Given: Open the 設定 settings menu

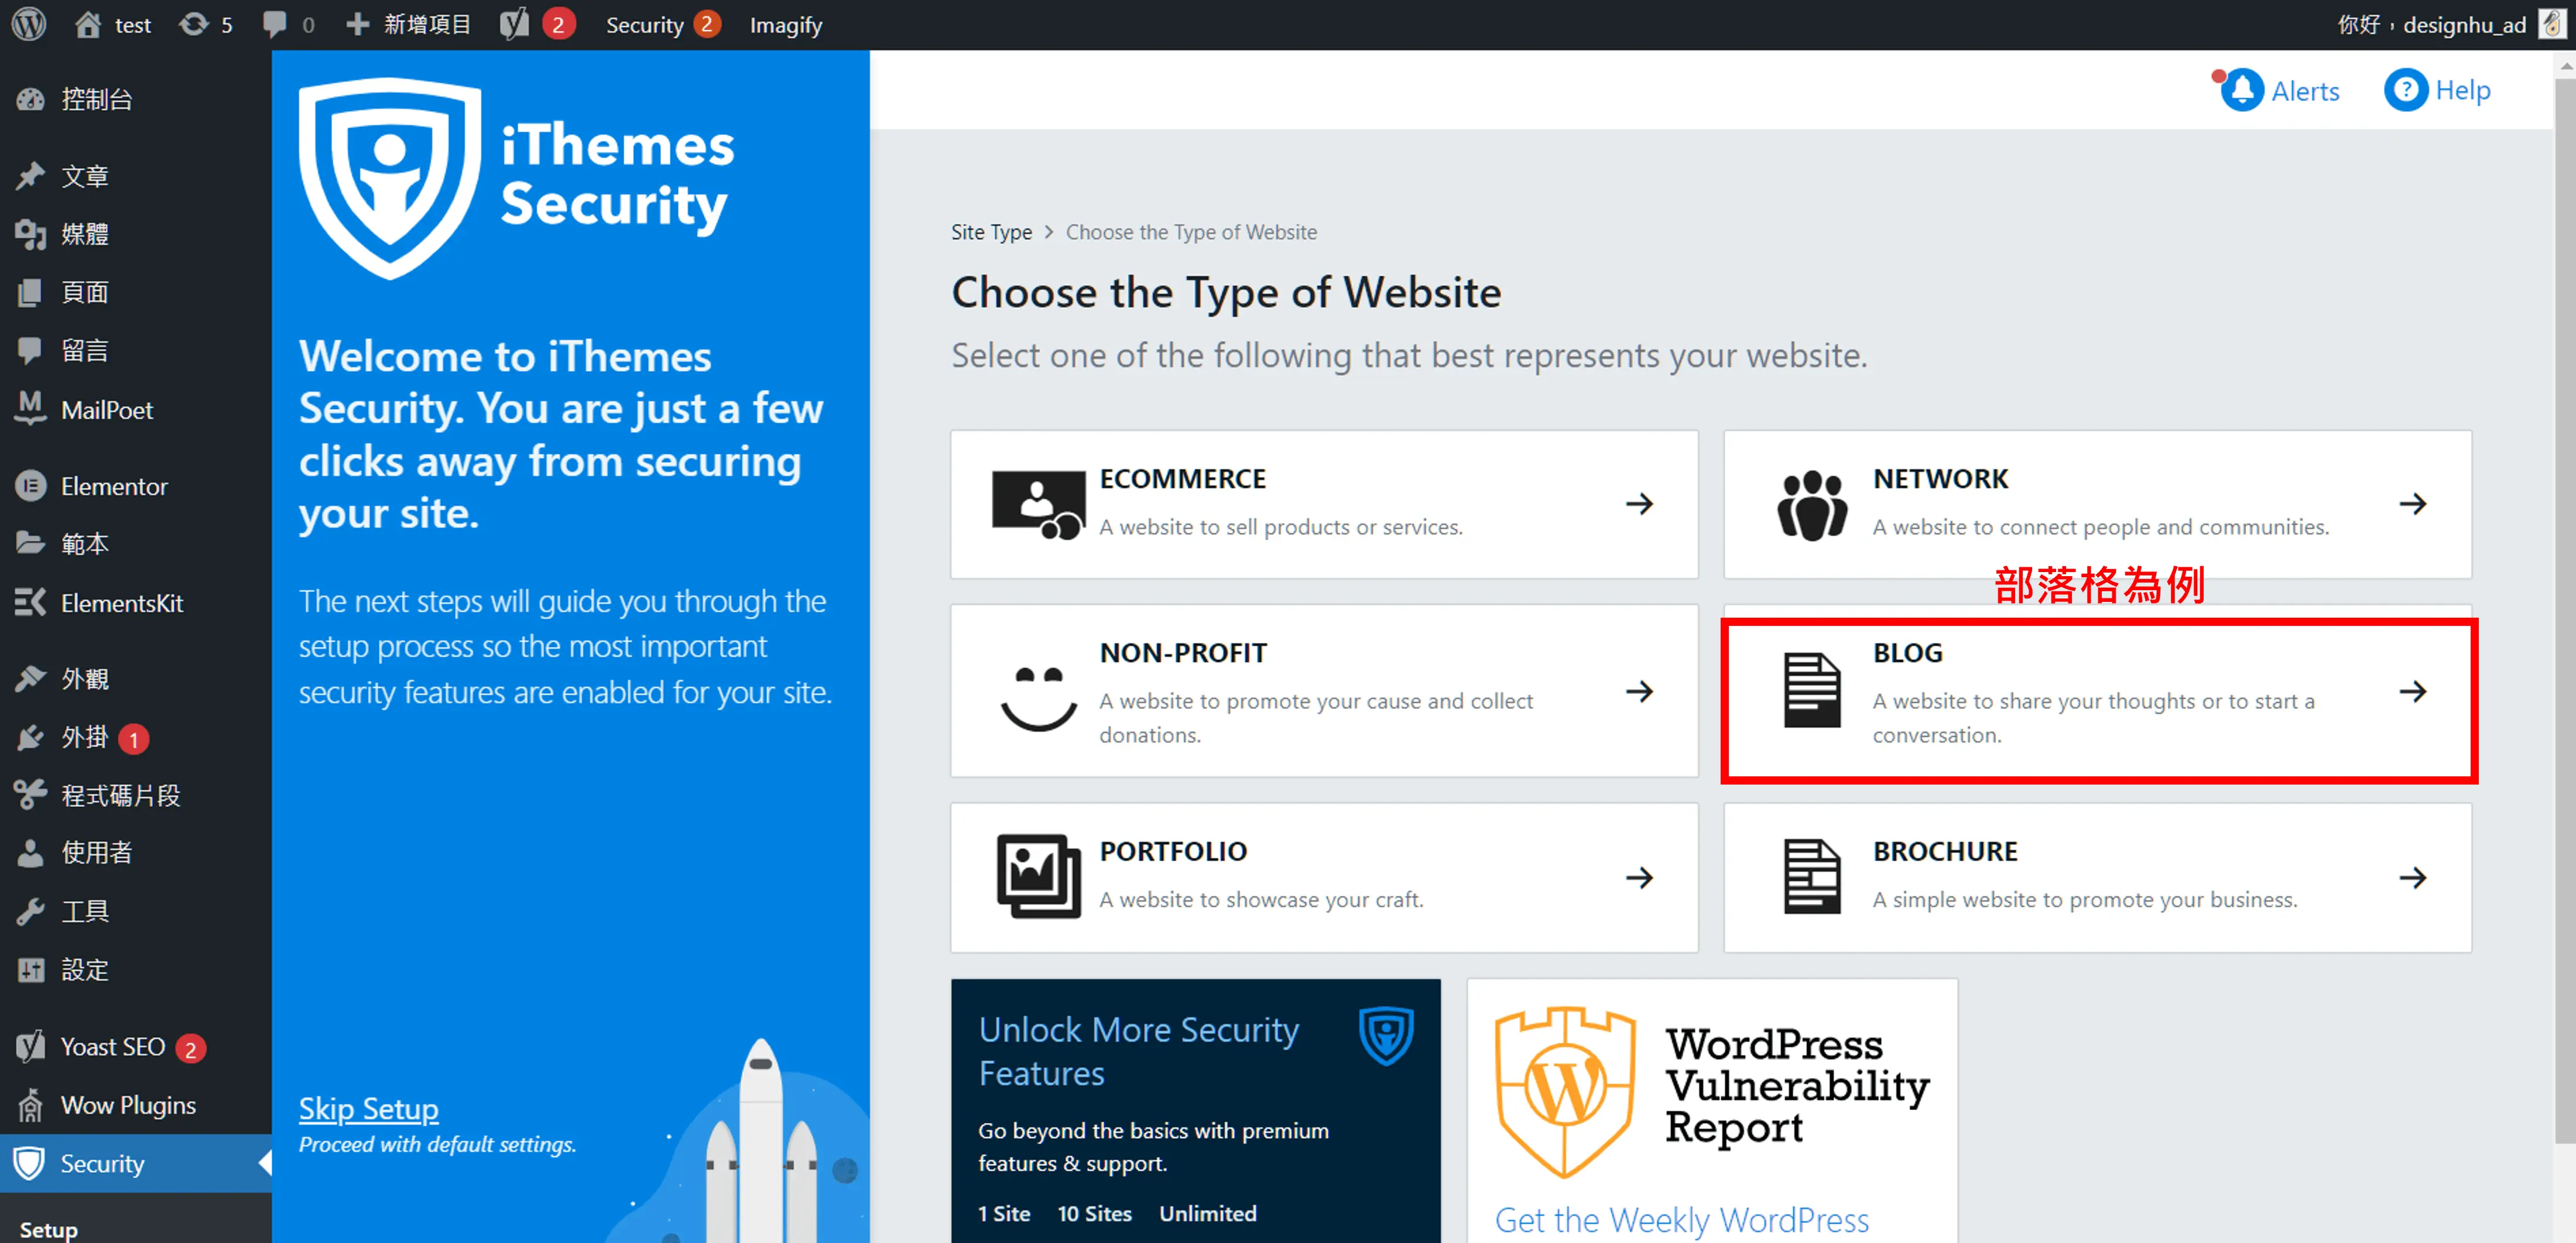Looking at the screenshot, I should 136,970.
